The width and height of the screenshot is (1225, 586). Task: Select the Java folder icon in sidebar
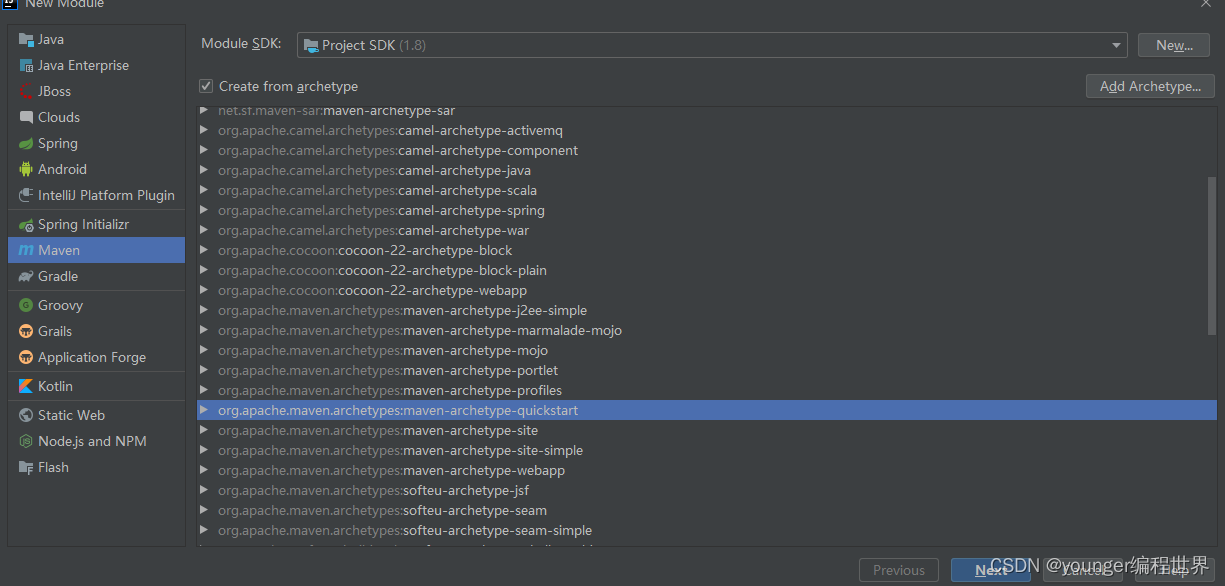coord(26,40)
